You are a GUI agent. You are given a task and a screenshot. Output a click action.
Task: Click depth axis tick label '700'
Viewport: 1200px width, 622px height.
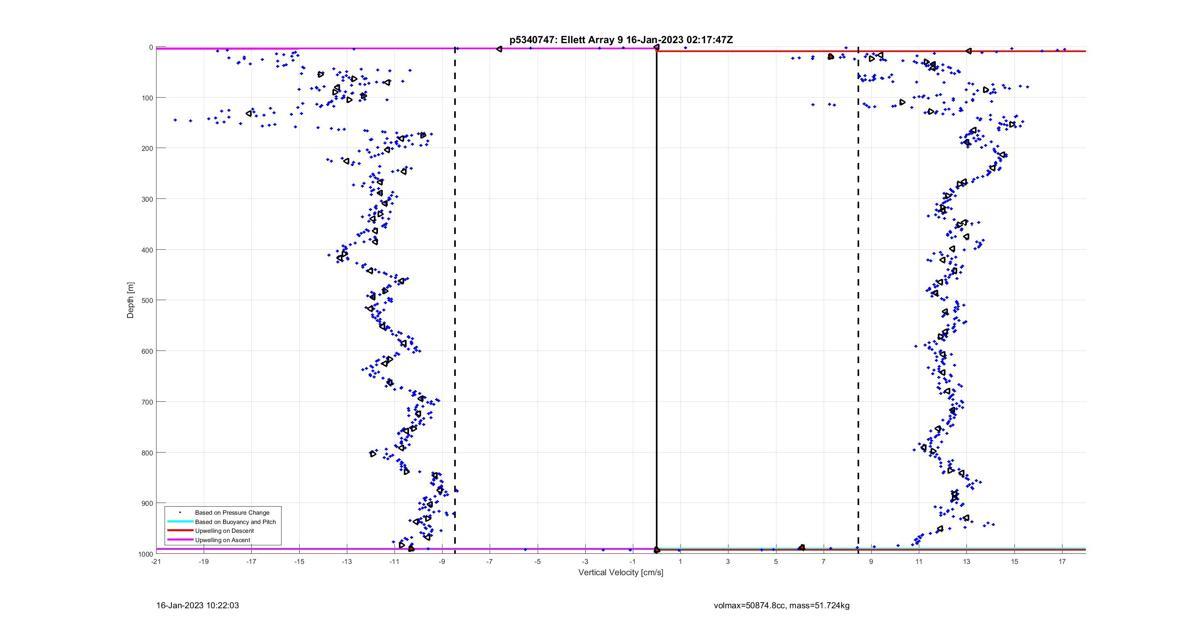tap(146, 402)
